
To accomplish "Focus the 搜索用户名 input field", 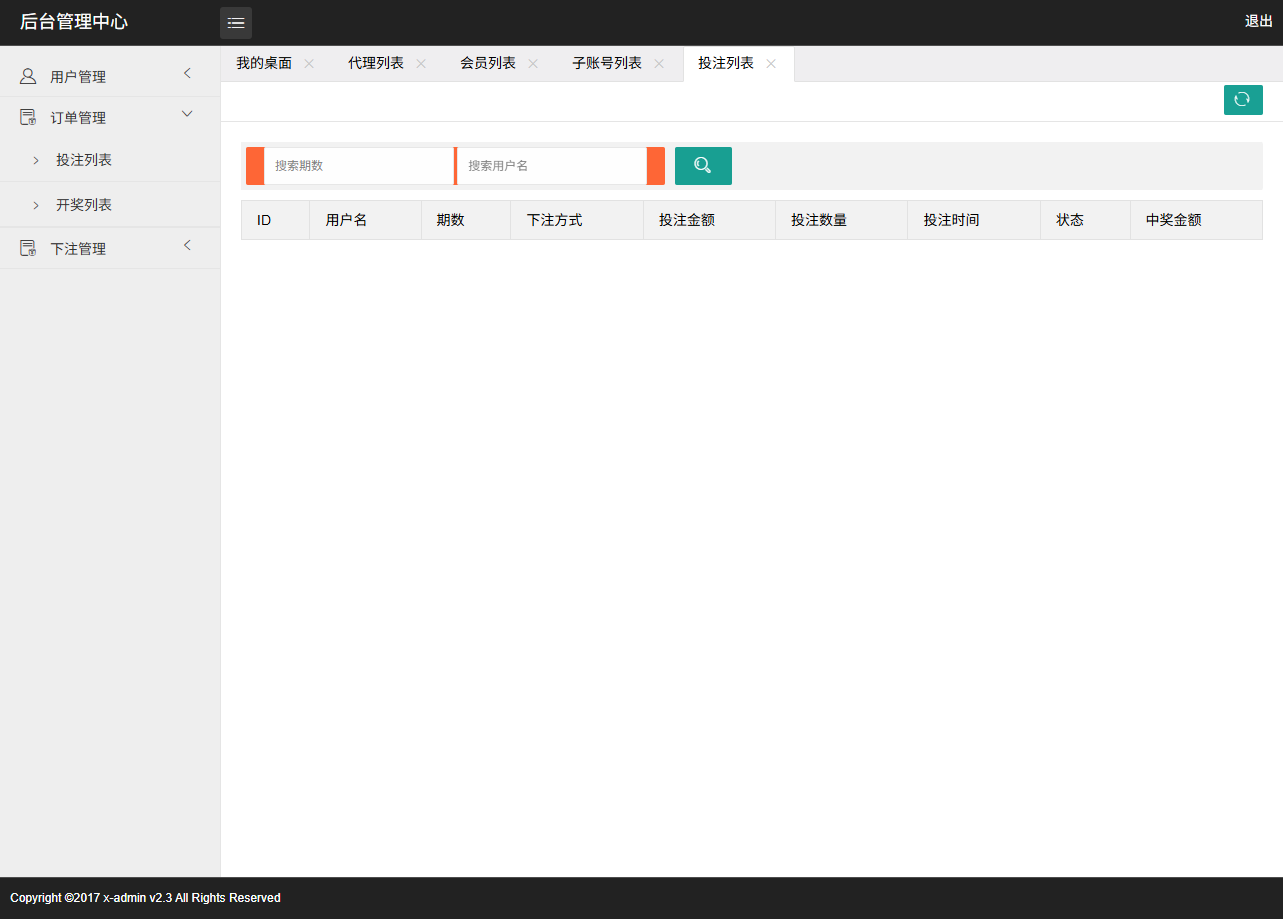I will tap(551, 166).
